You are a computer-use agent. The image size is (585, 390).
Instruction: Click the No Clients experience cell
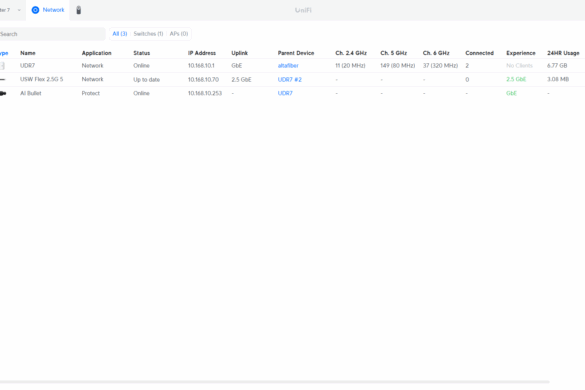[x=519, y=66]
